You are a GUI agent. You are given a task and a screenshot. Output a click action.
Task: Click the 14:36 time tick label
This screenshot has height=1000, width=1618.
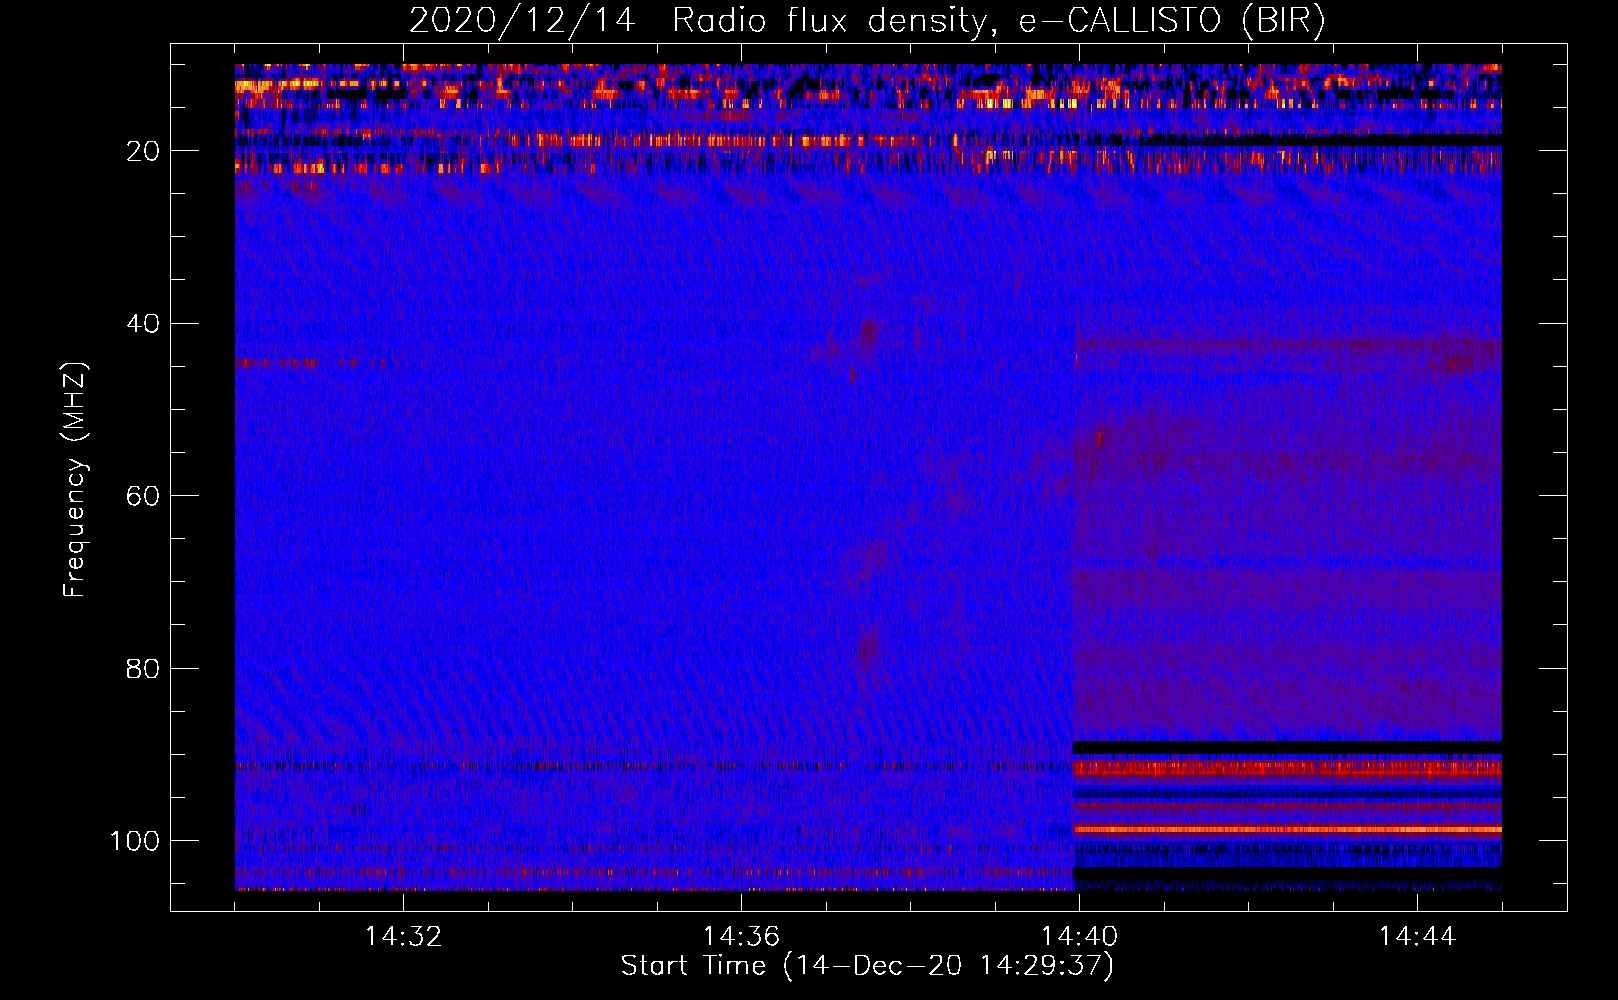point(741,937)
